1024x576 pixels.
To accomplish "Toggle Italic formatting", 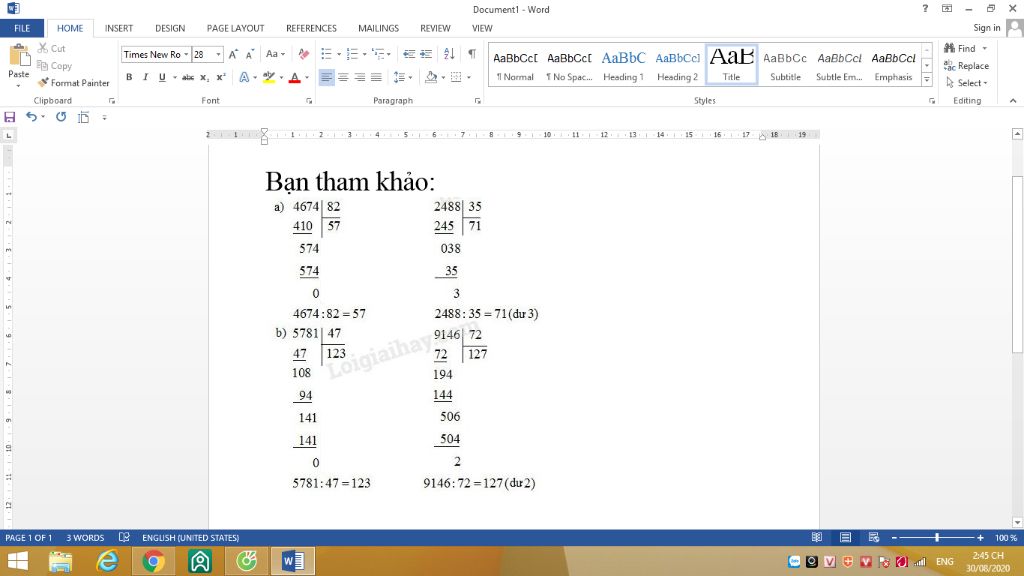I will point(145,77).
